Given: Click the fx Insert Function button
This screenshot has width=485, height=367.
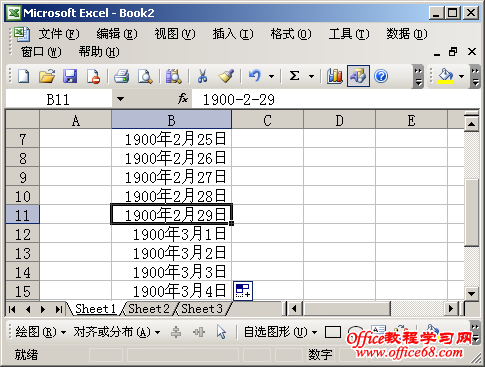Looking at the screenshot, I should click(x=183, y=99).
